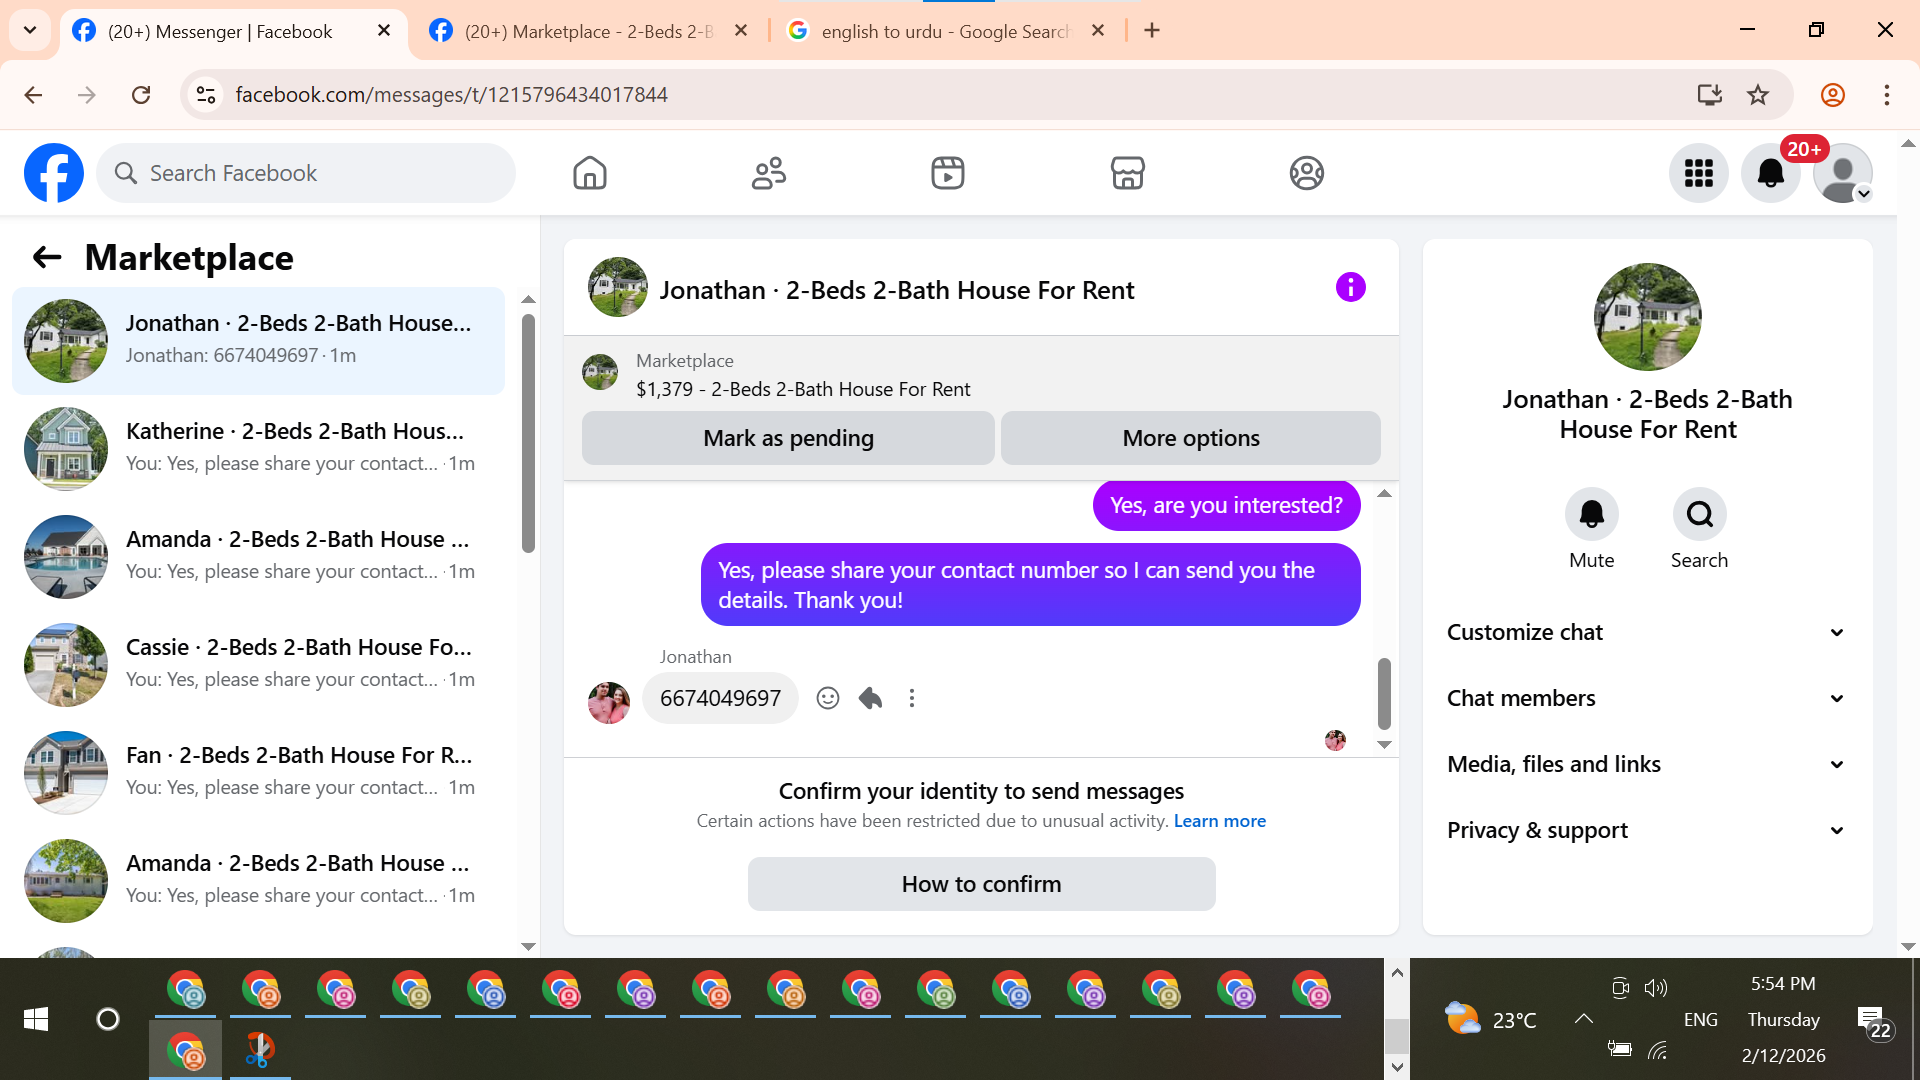1920x1080 pixels.
Task: Open the Chrome profile icon
Action: point(1833,95)
